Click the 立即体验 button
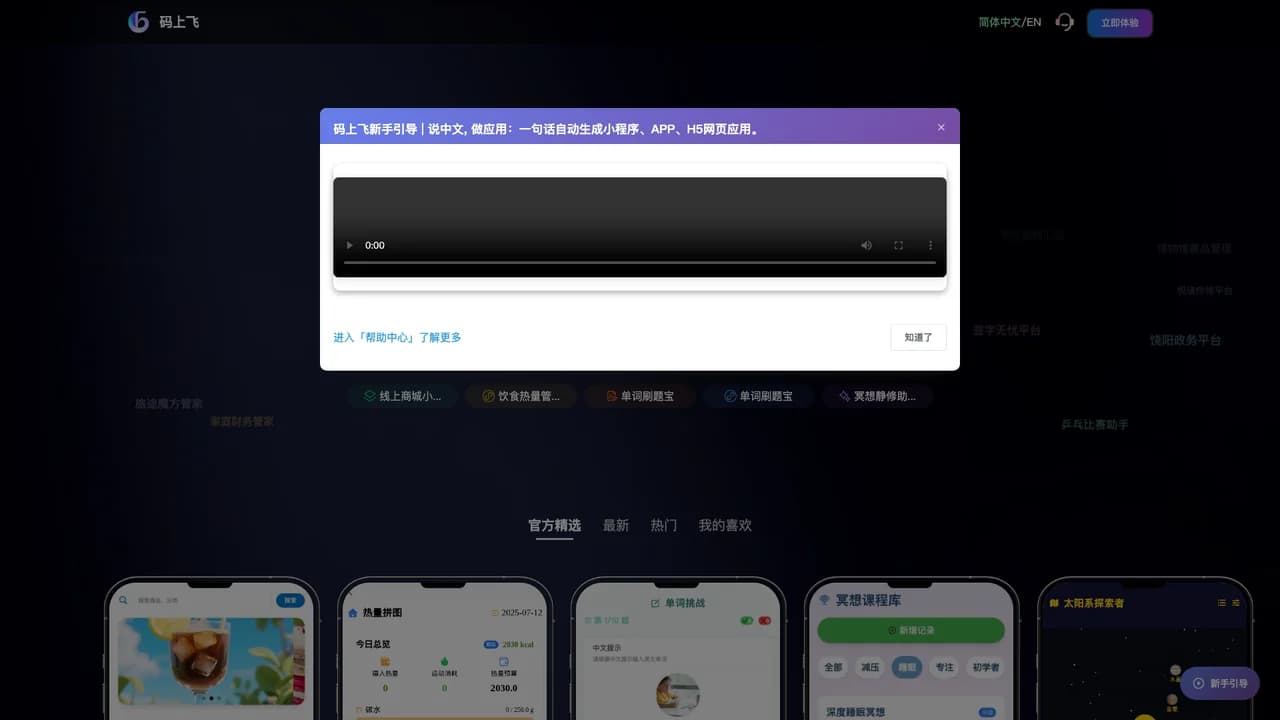This screenshot has height=720, width=1280. tap(1119, 23)
